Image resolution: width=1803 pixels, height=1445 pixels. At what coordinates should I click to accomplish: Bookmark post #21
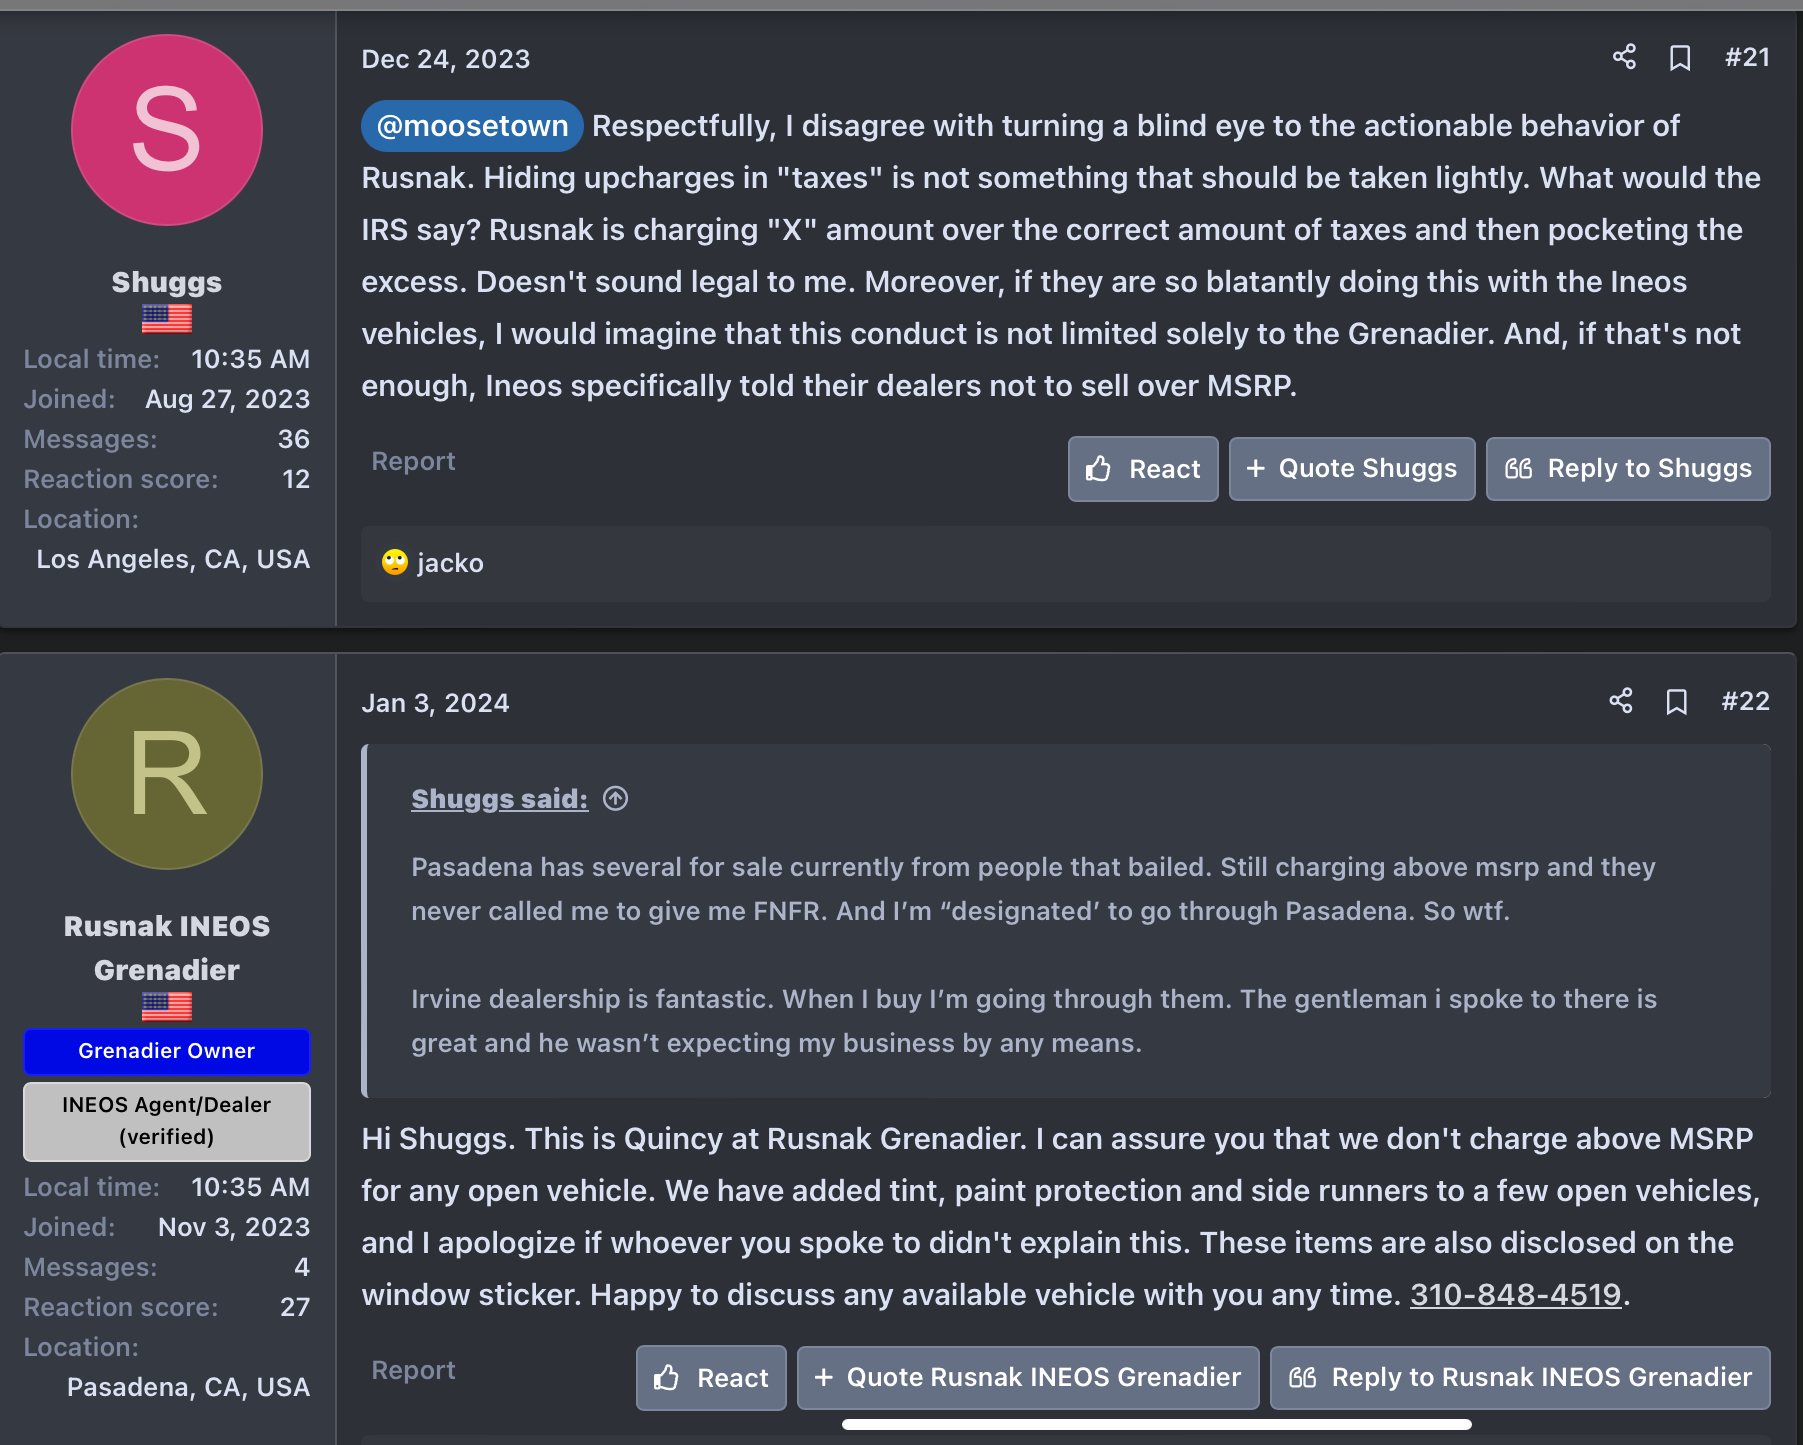1680,58
